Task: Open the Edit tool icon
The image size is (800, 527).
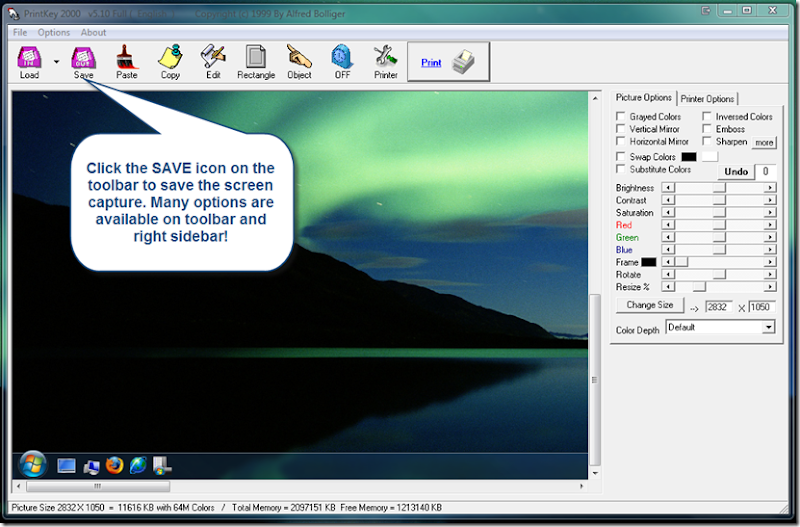Action: (x=213, y=56)
